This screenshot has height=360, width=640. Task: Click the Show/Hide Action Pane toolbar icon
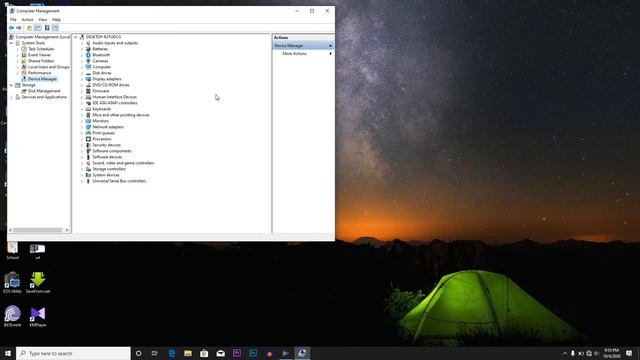tap(55, 28)
